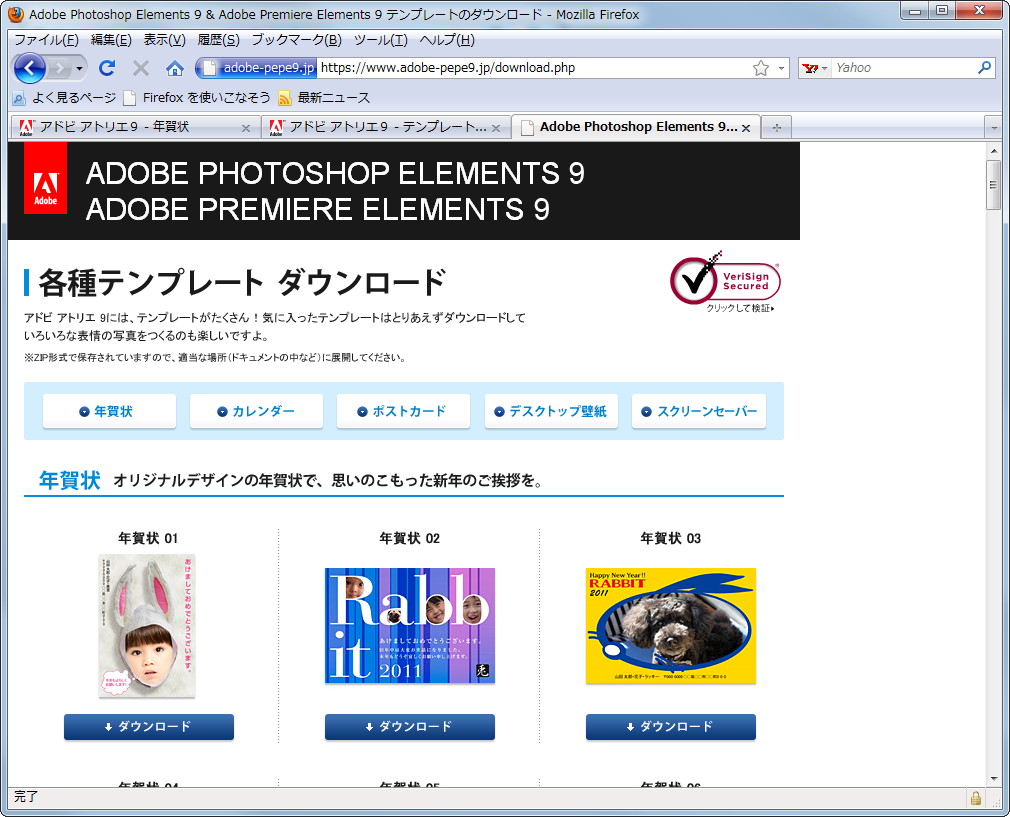This screenshot has width=1010, height=817.
Task: Select the ポストカード category button
Action: [403, 410]
